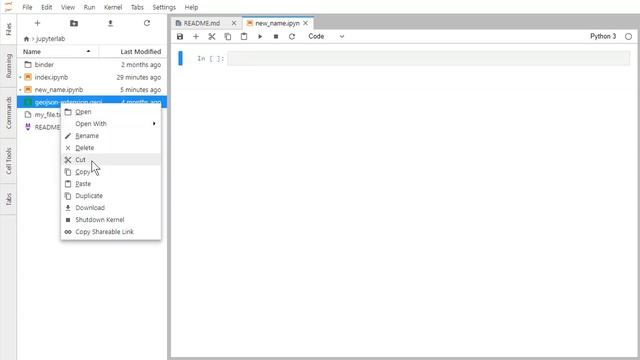Open the Run menu
The width and height of the screenshot is (640, 360).
[x=89, y=7]
